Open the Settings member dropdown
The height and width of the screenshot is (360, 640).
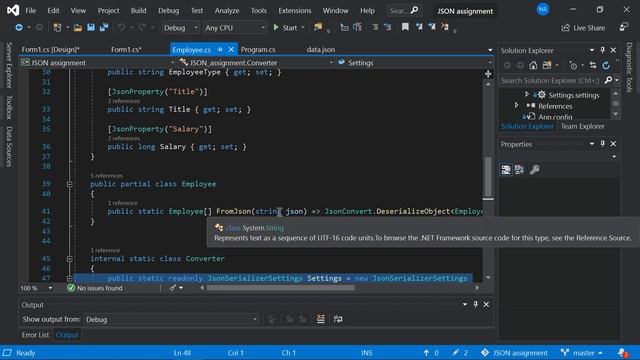pos(414,63)
